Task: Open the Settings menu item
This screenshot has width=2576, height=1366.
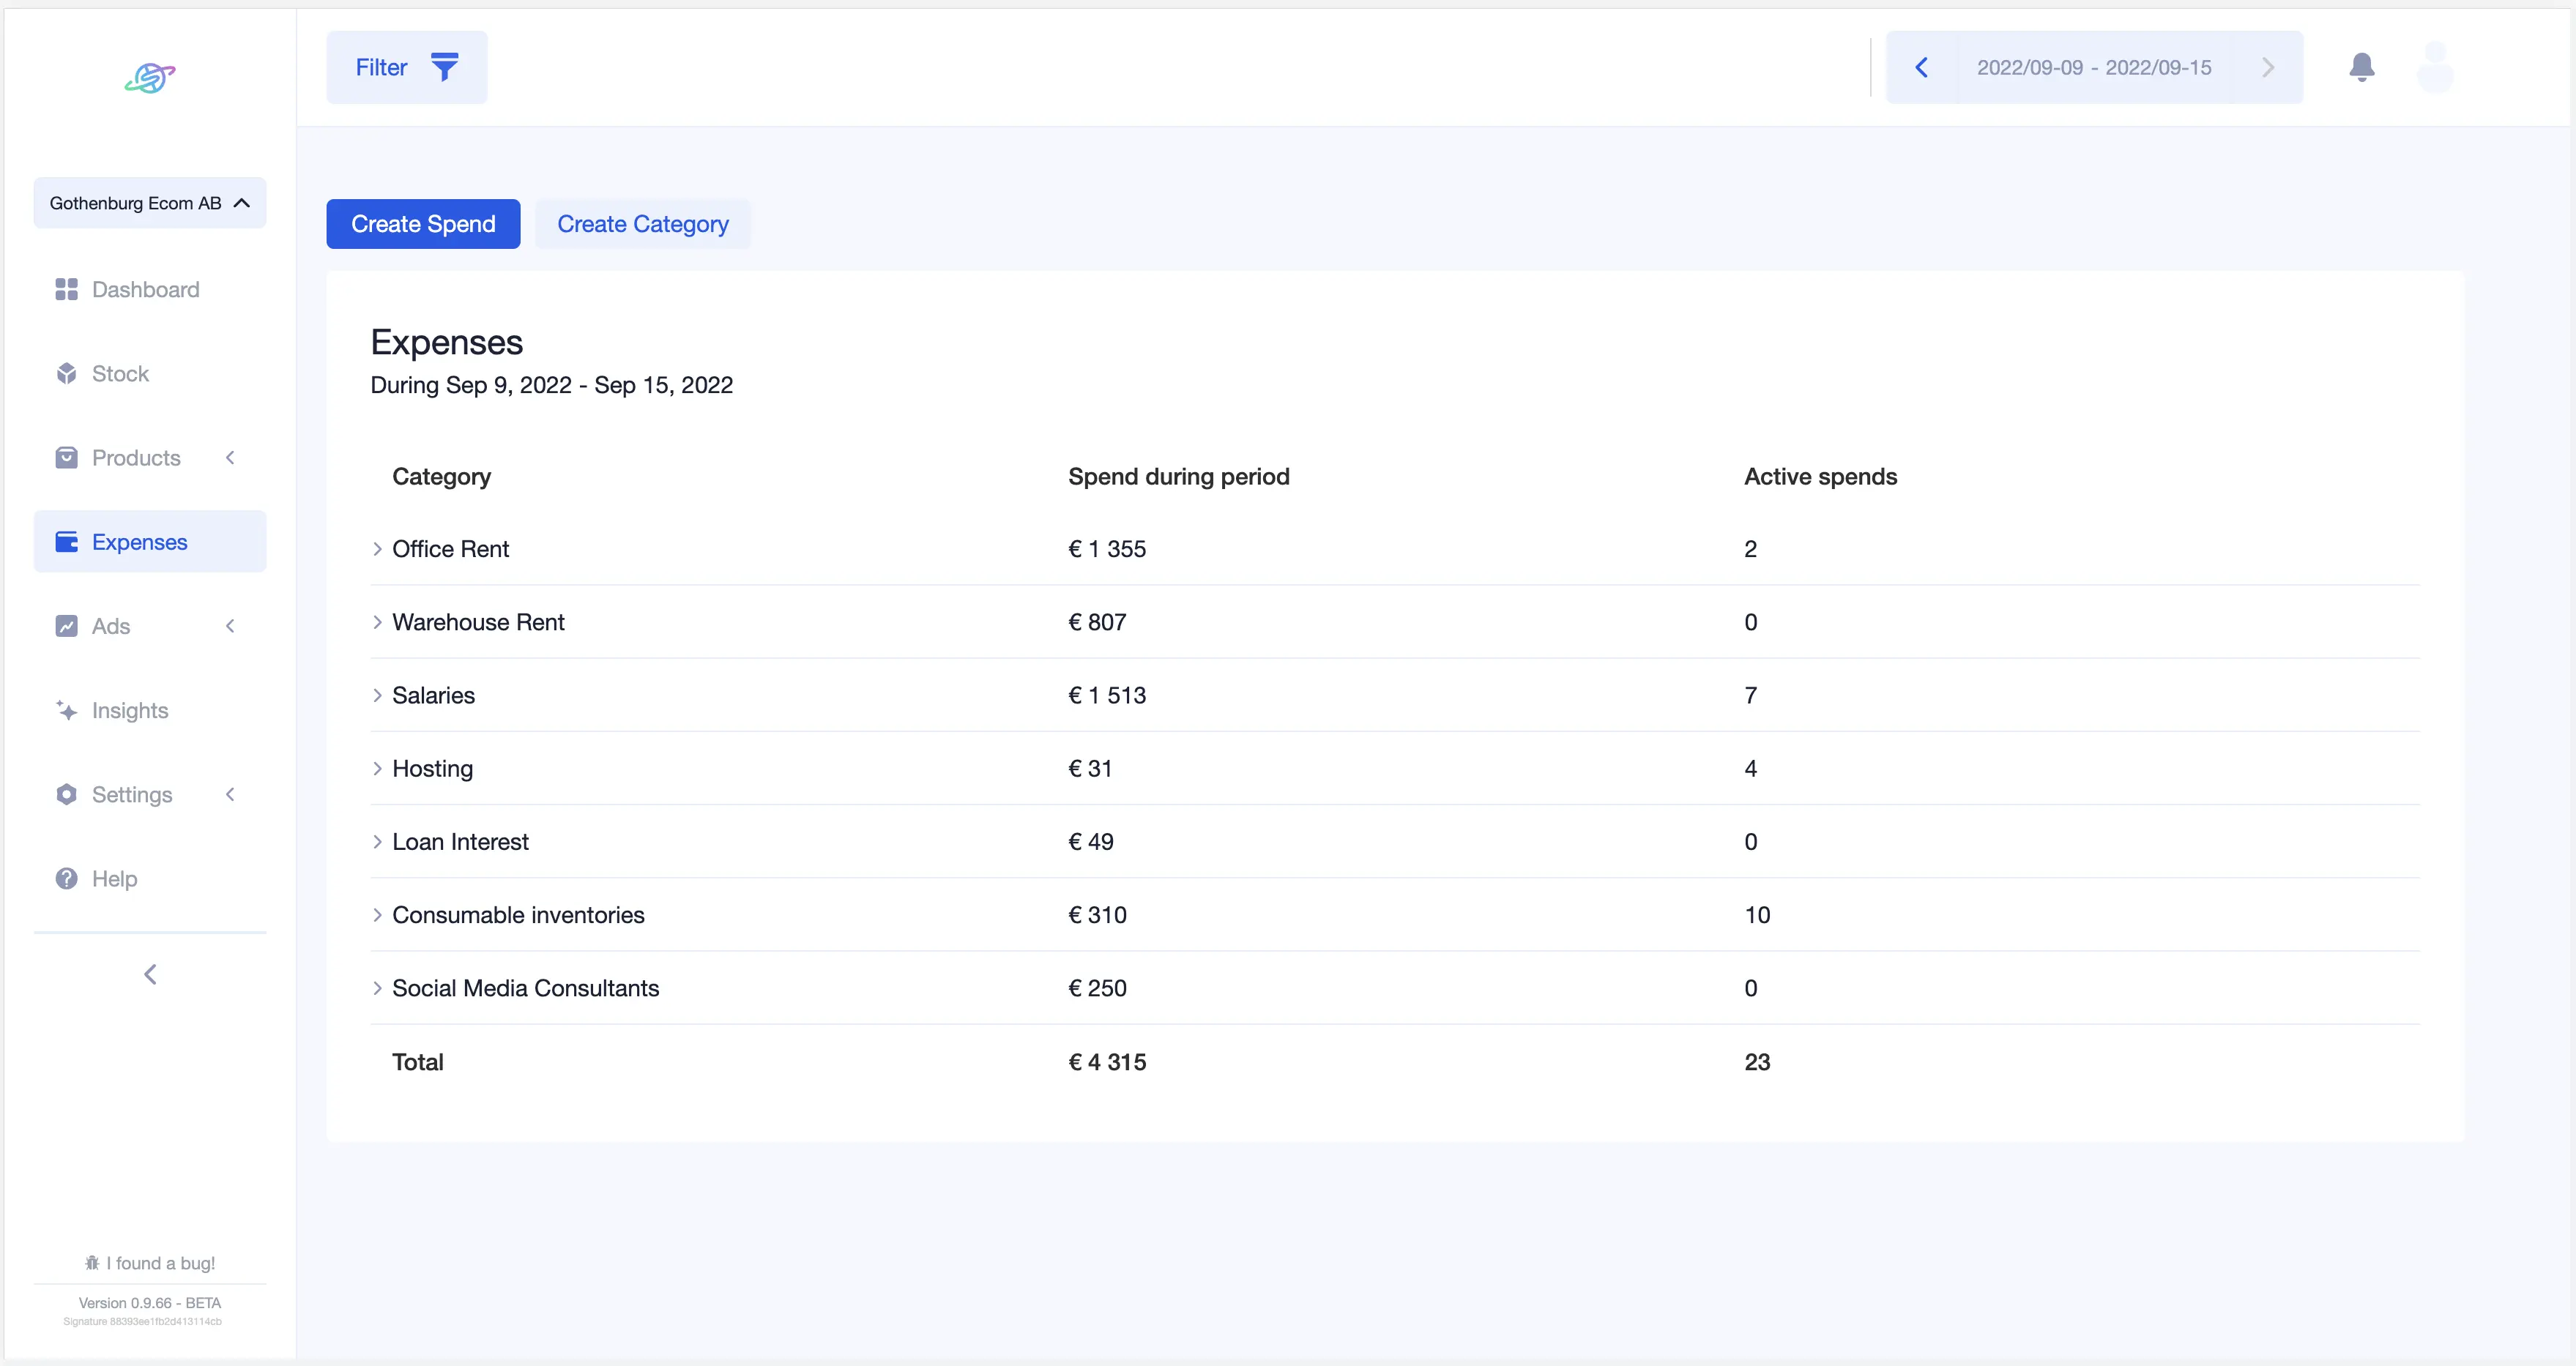Action: pyautogui.click(x=132, y=794)
